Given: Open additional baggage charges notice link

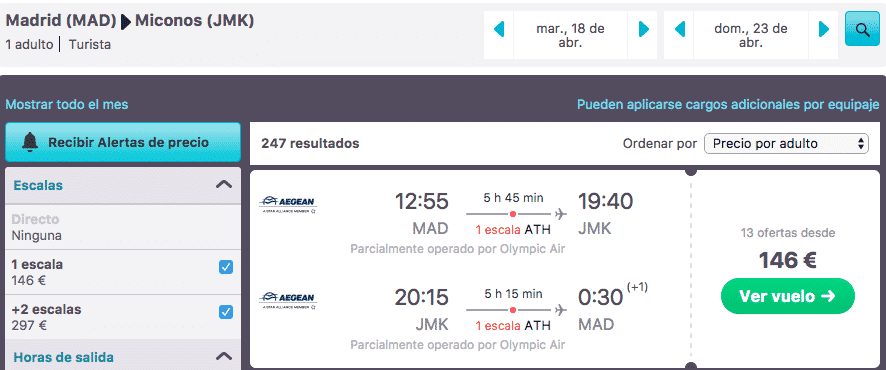Looking at the screenshot, I should tap(728, 105).
